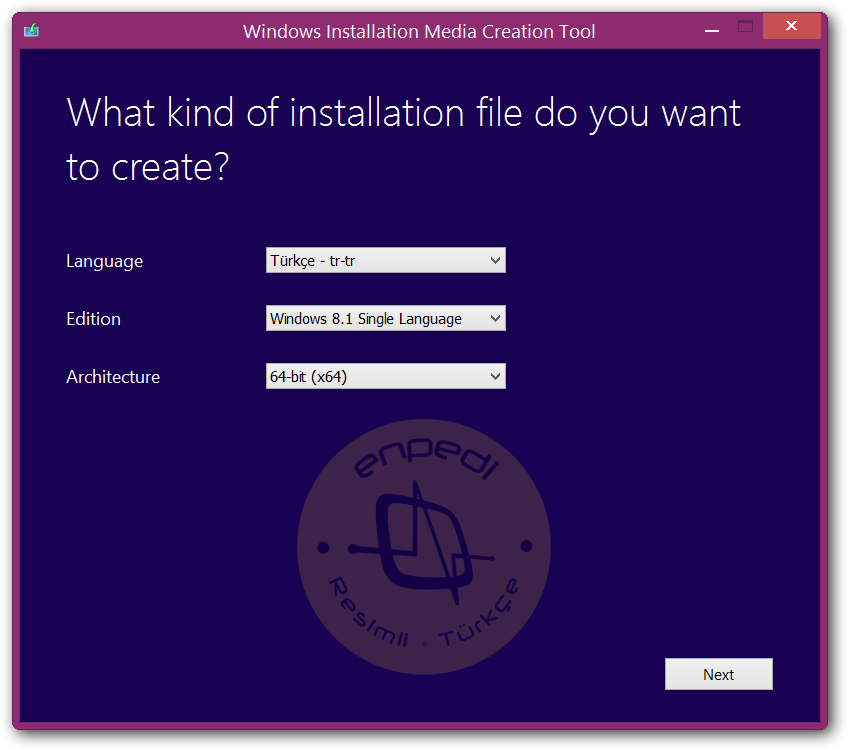Click the window title 'Windows Installation Media Creation Tool'
Viewport: 848px width, 750px height.
419,31
